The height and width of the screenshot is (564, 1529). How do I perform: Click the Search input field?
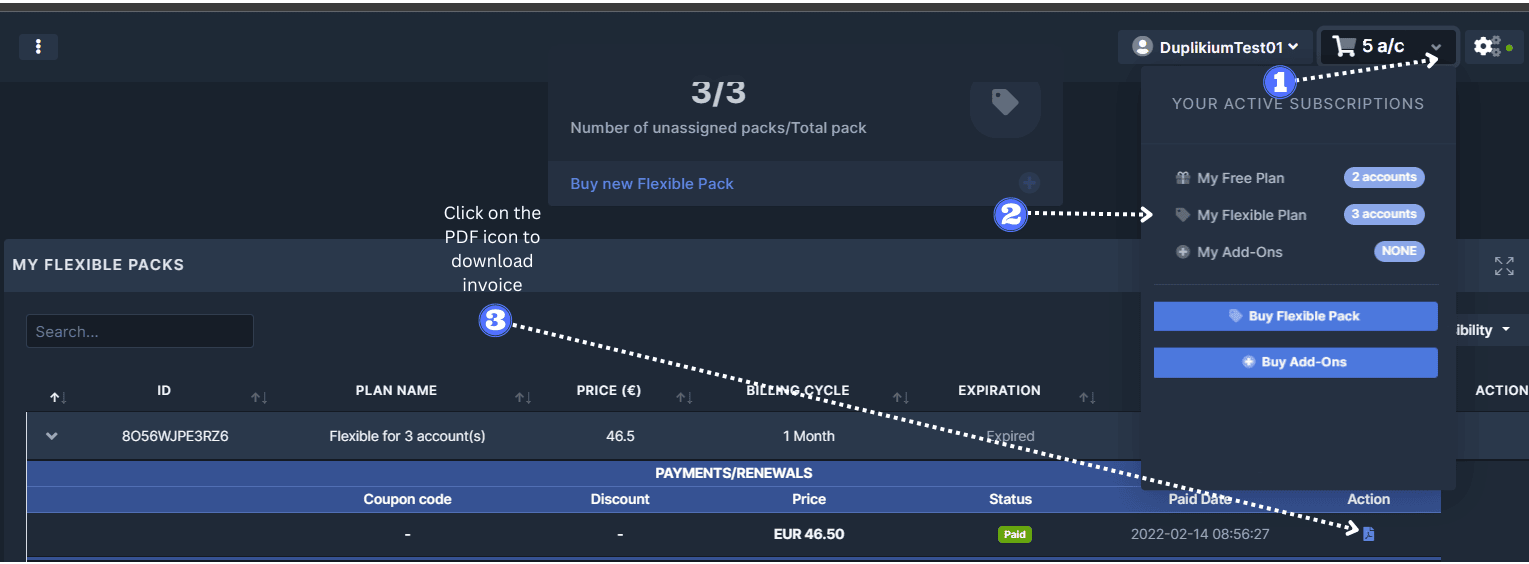pyautogui.click(x=139, y=332)
